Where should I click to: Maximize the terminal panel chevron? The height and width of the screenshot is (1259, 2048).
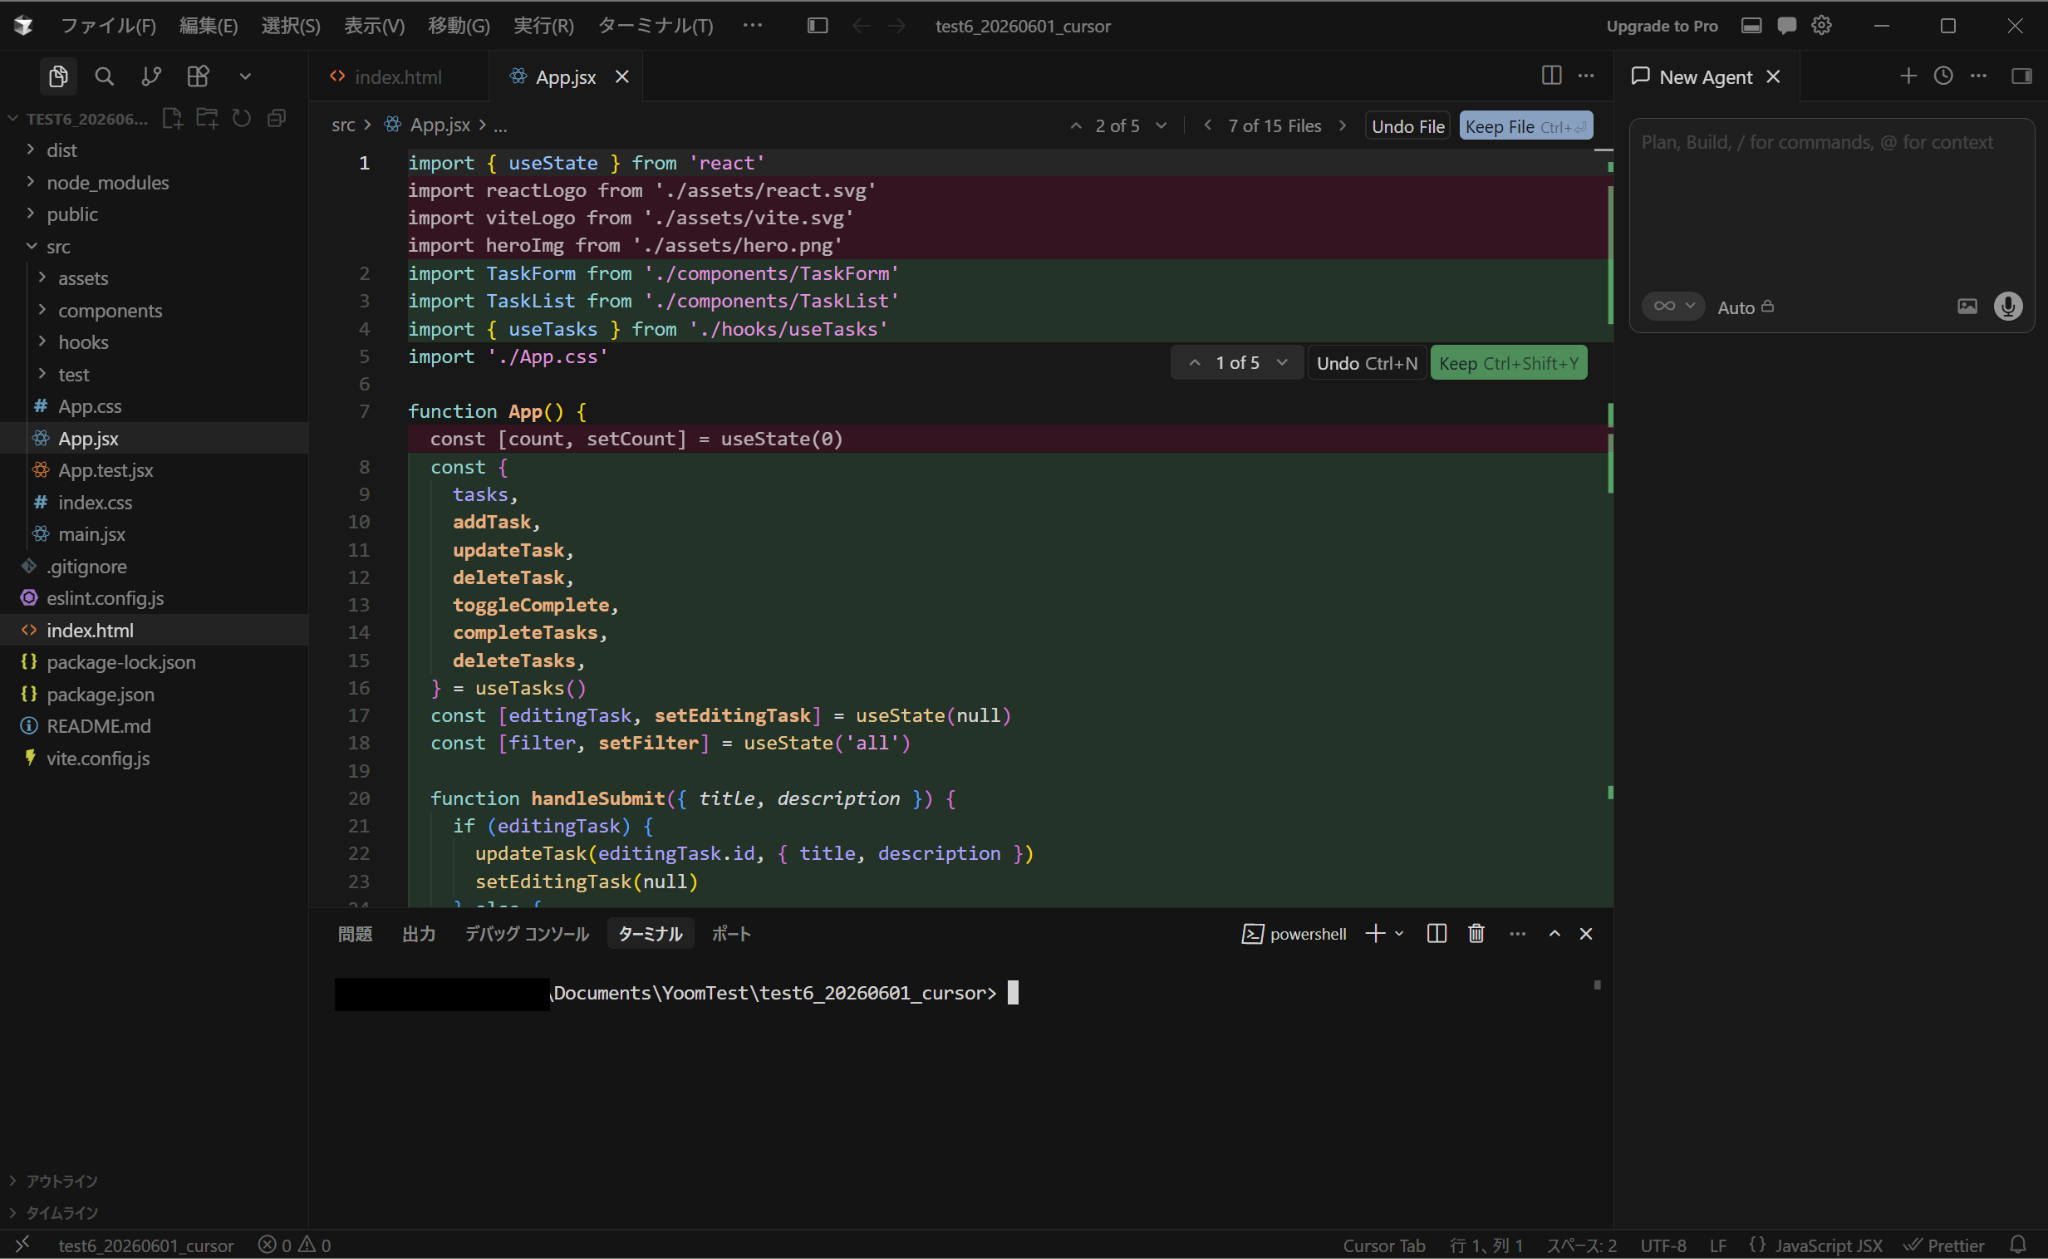click(1554, 933)
